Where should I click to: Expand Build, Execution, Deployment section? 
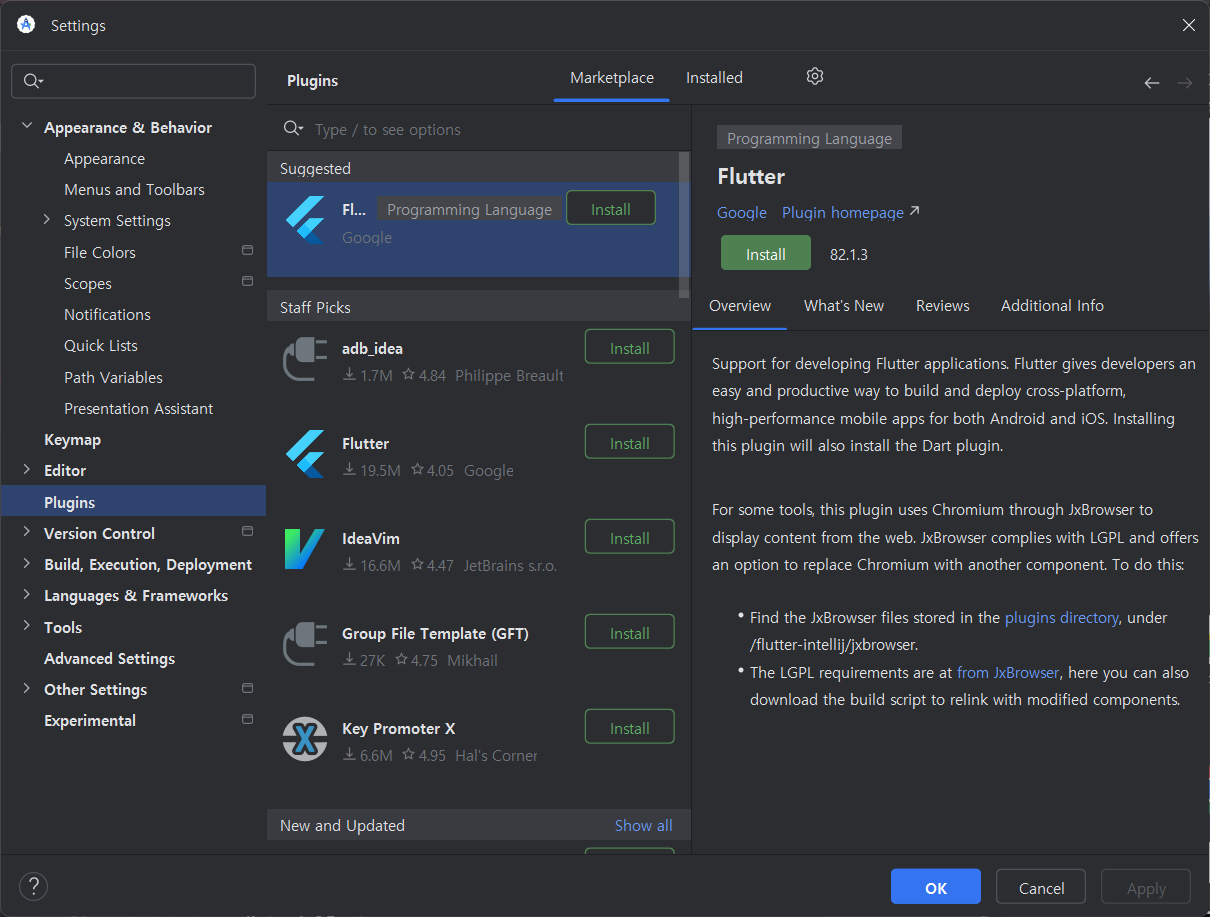[26, 564]
